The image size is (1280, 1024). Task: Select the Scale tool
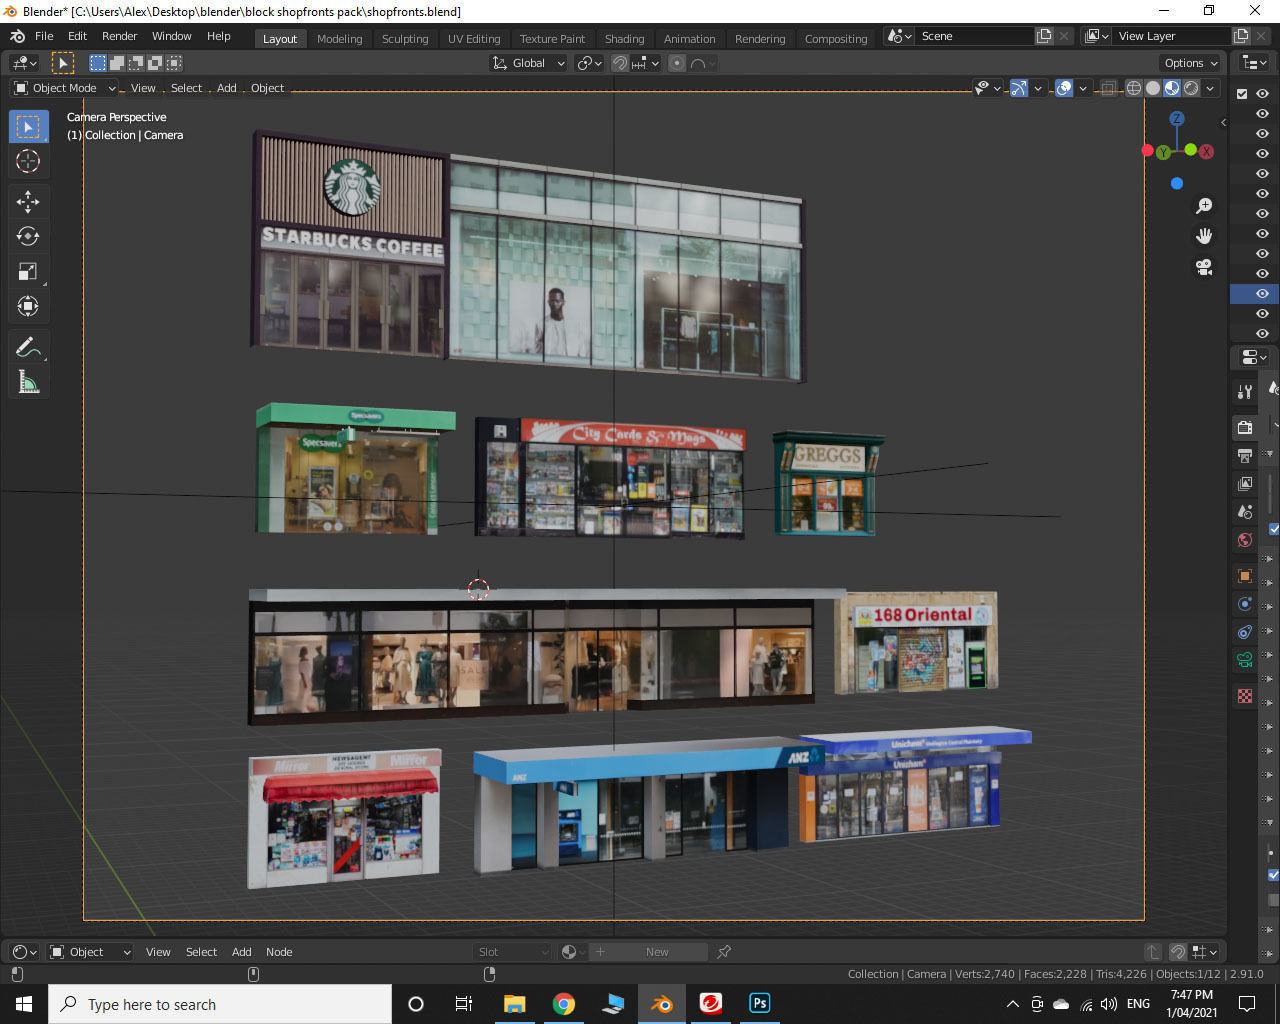click(28, 271)
